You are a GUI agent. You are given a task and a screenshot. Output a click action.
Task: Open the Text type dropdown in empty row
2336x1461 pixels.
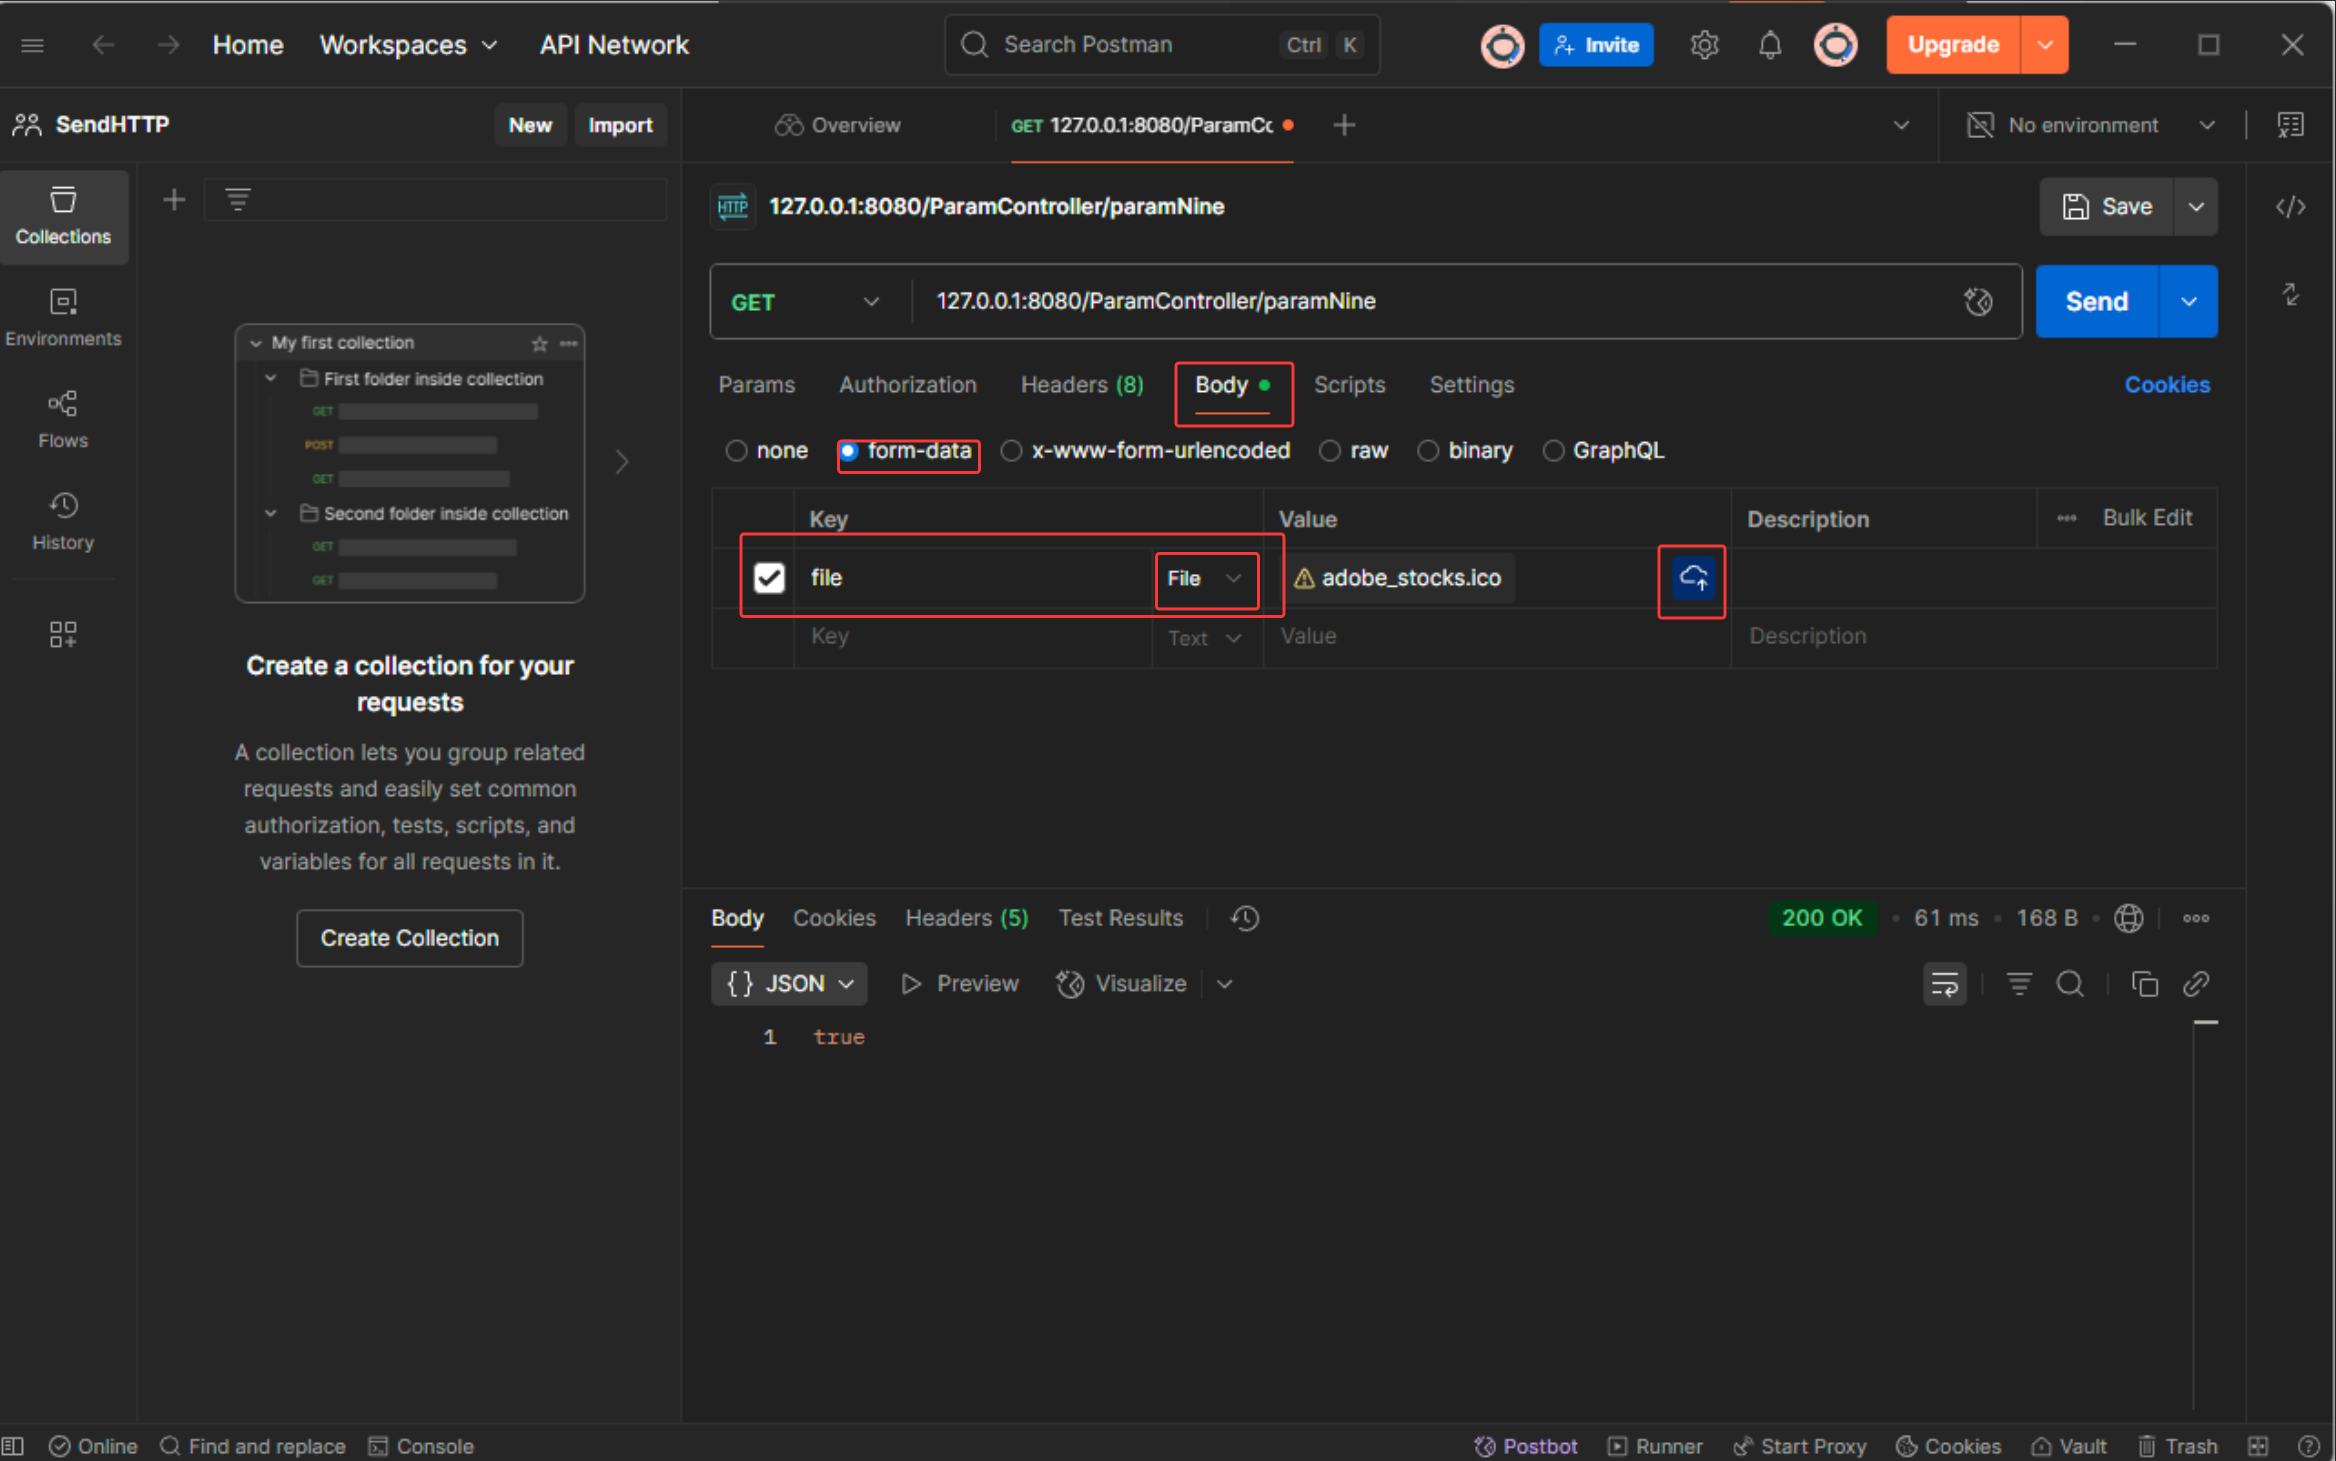(x=1205, y=638)
